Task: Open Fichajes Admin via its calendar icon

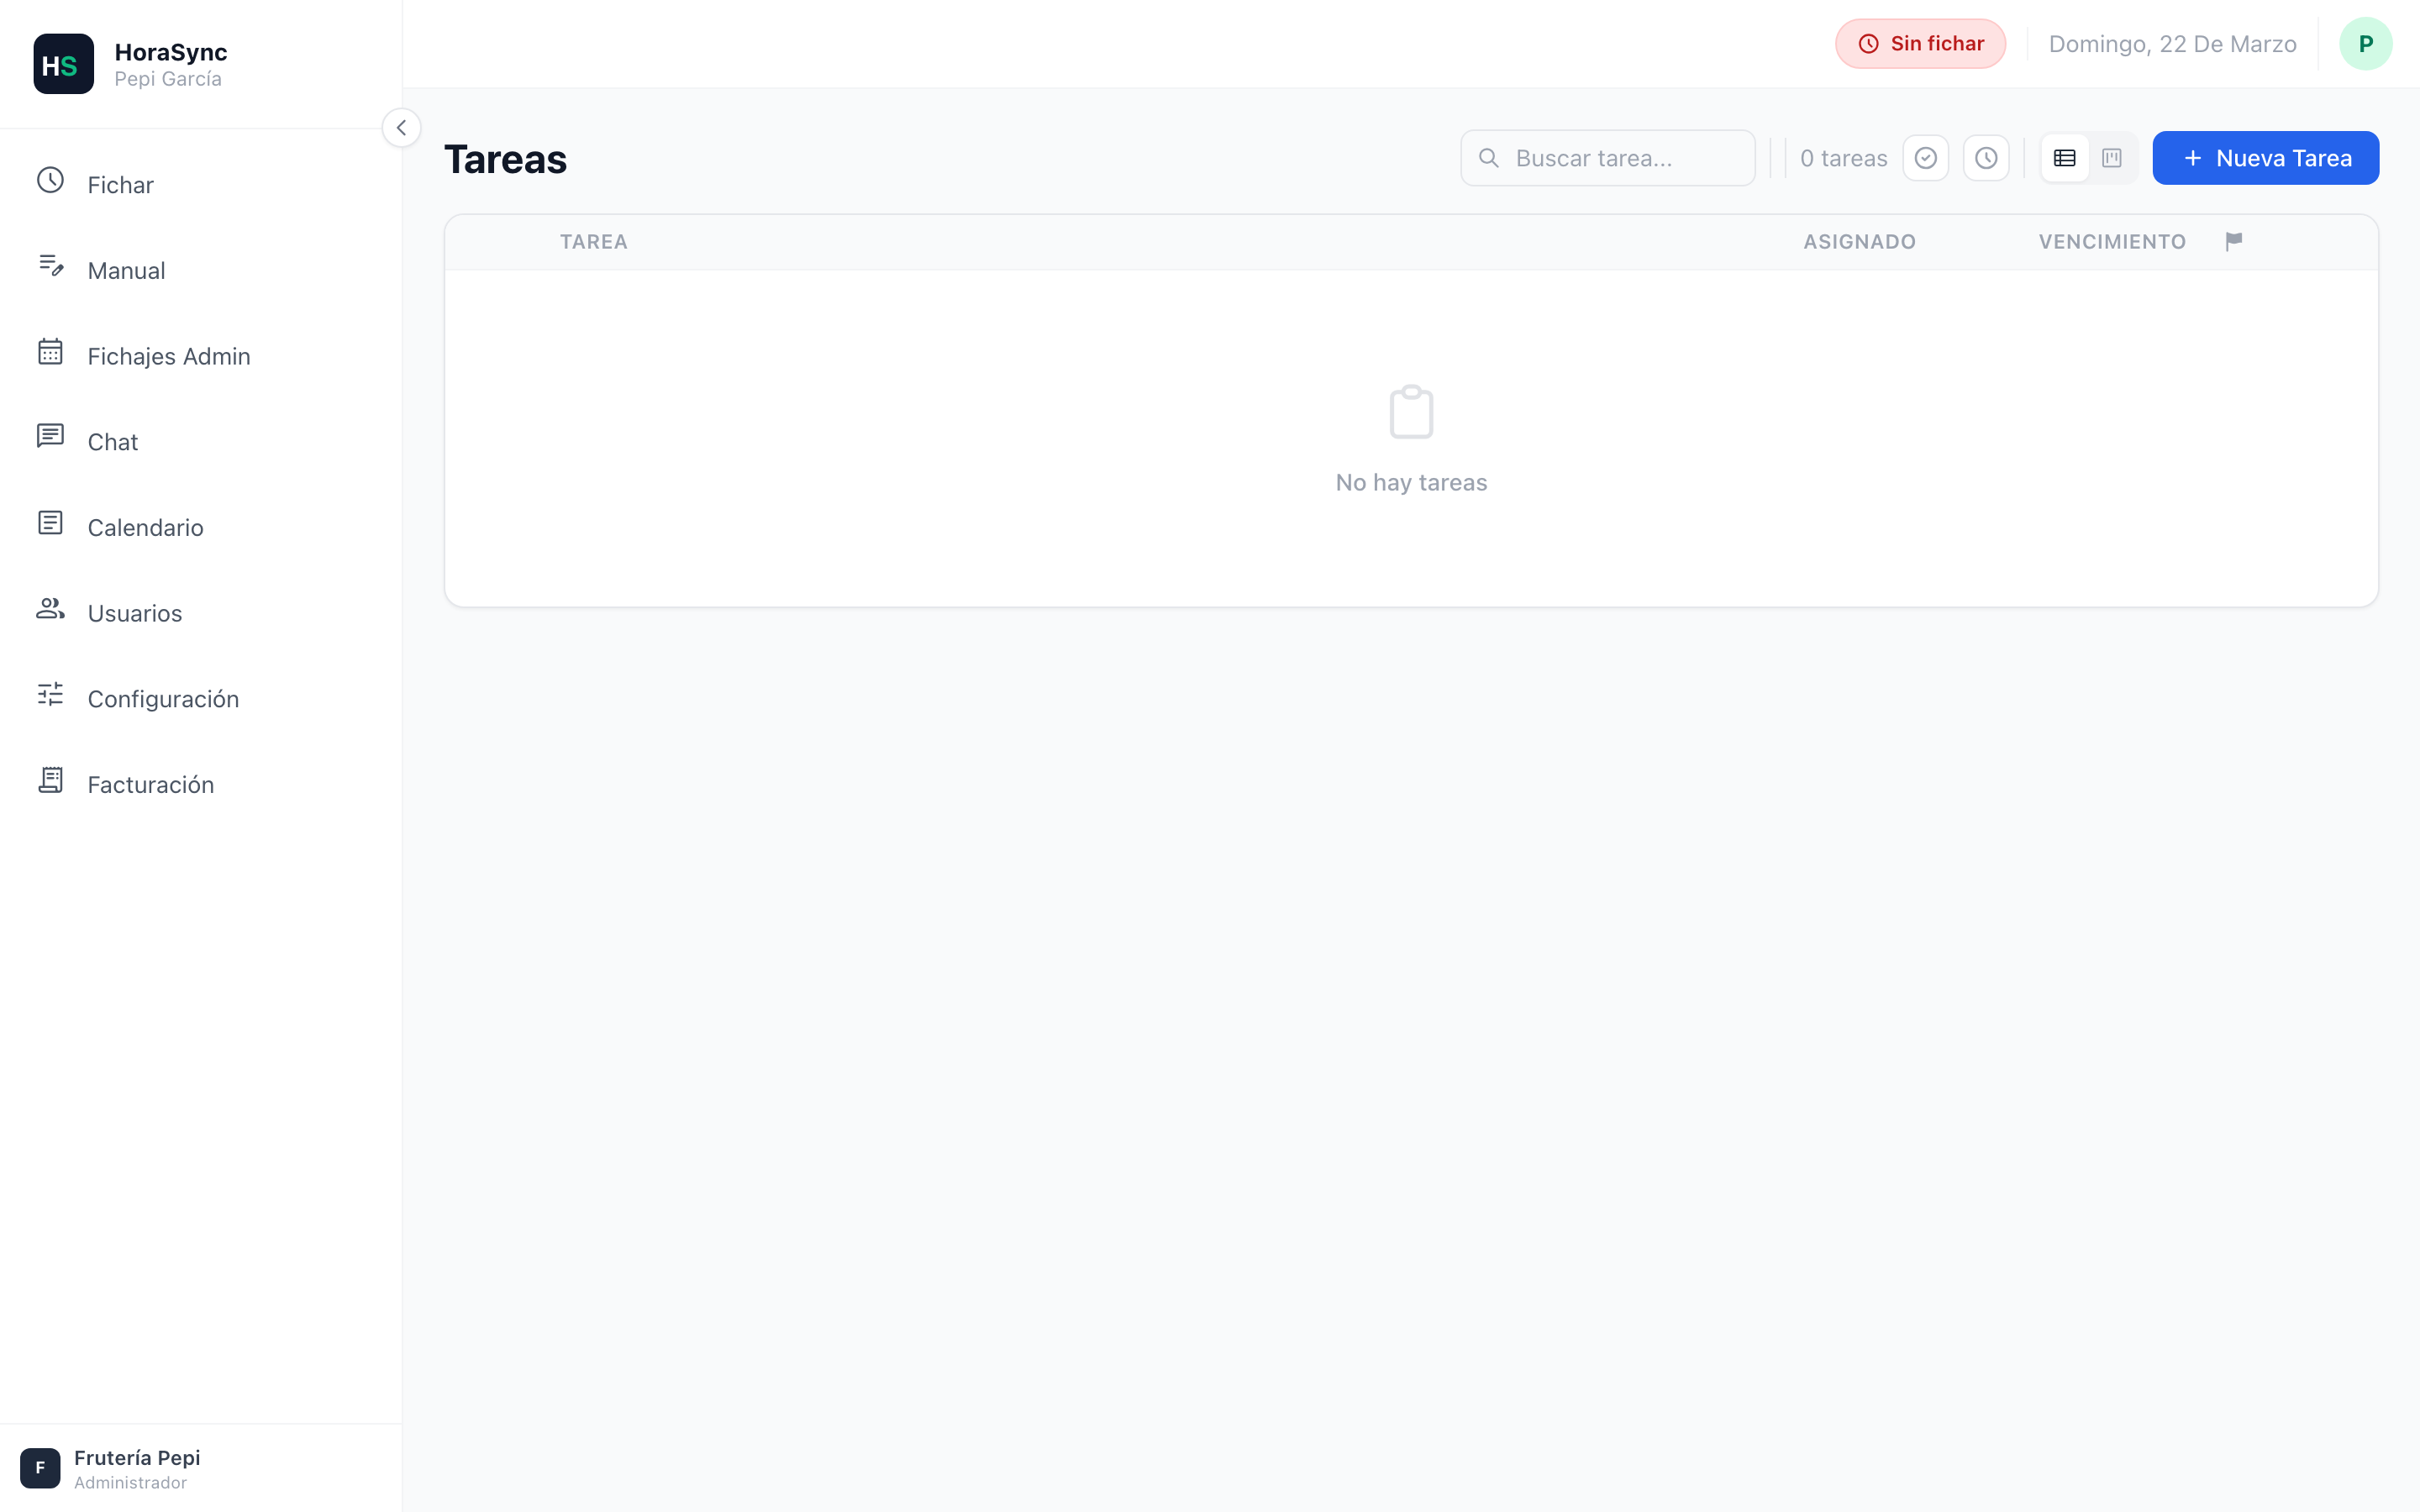Action: [x=50, y=354]
